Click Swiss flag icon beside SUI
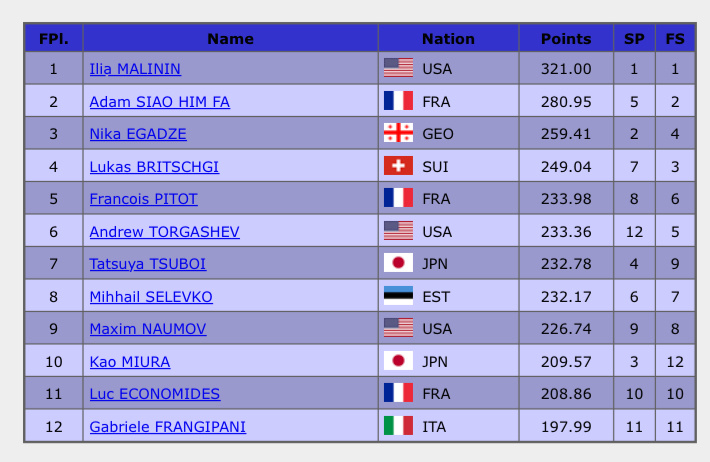This screenshot has height=462, width=710. (398, 165)
